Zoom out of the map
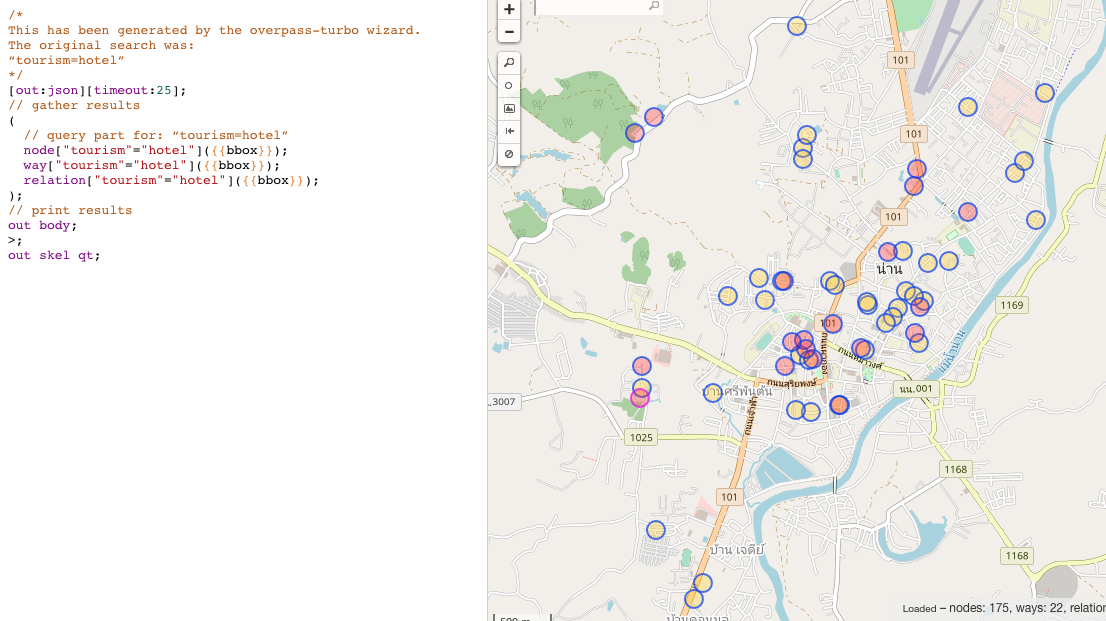This screenshot has width=1106, height=621. (509, 32)
